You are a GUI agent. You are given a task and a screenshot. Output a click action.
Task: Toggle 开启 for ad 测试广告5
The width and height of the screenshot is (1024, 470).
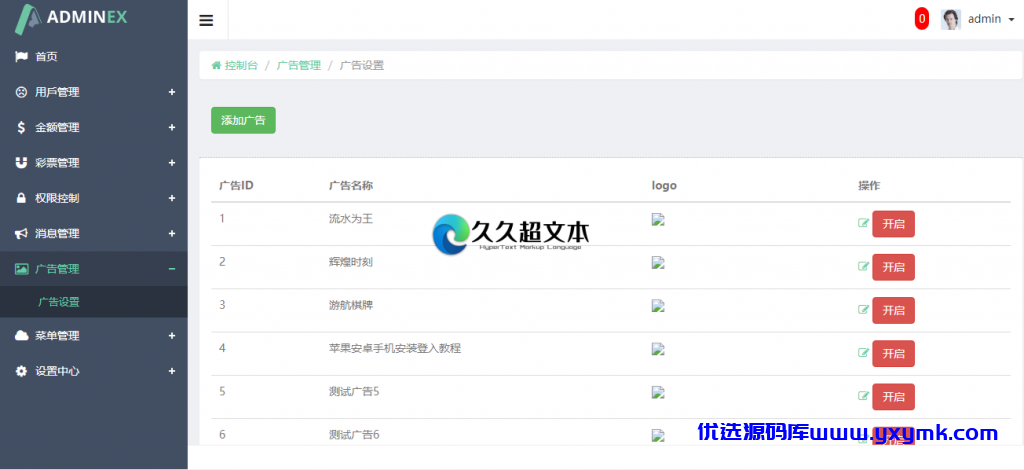coord(893,396)
